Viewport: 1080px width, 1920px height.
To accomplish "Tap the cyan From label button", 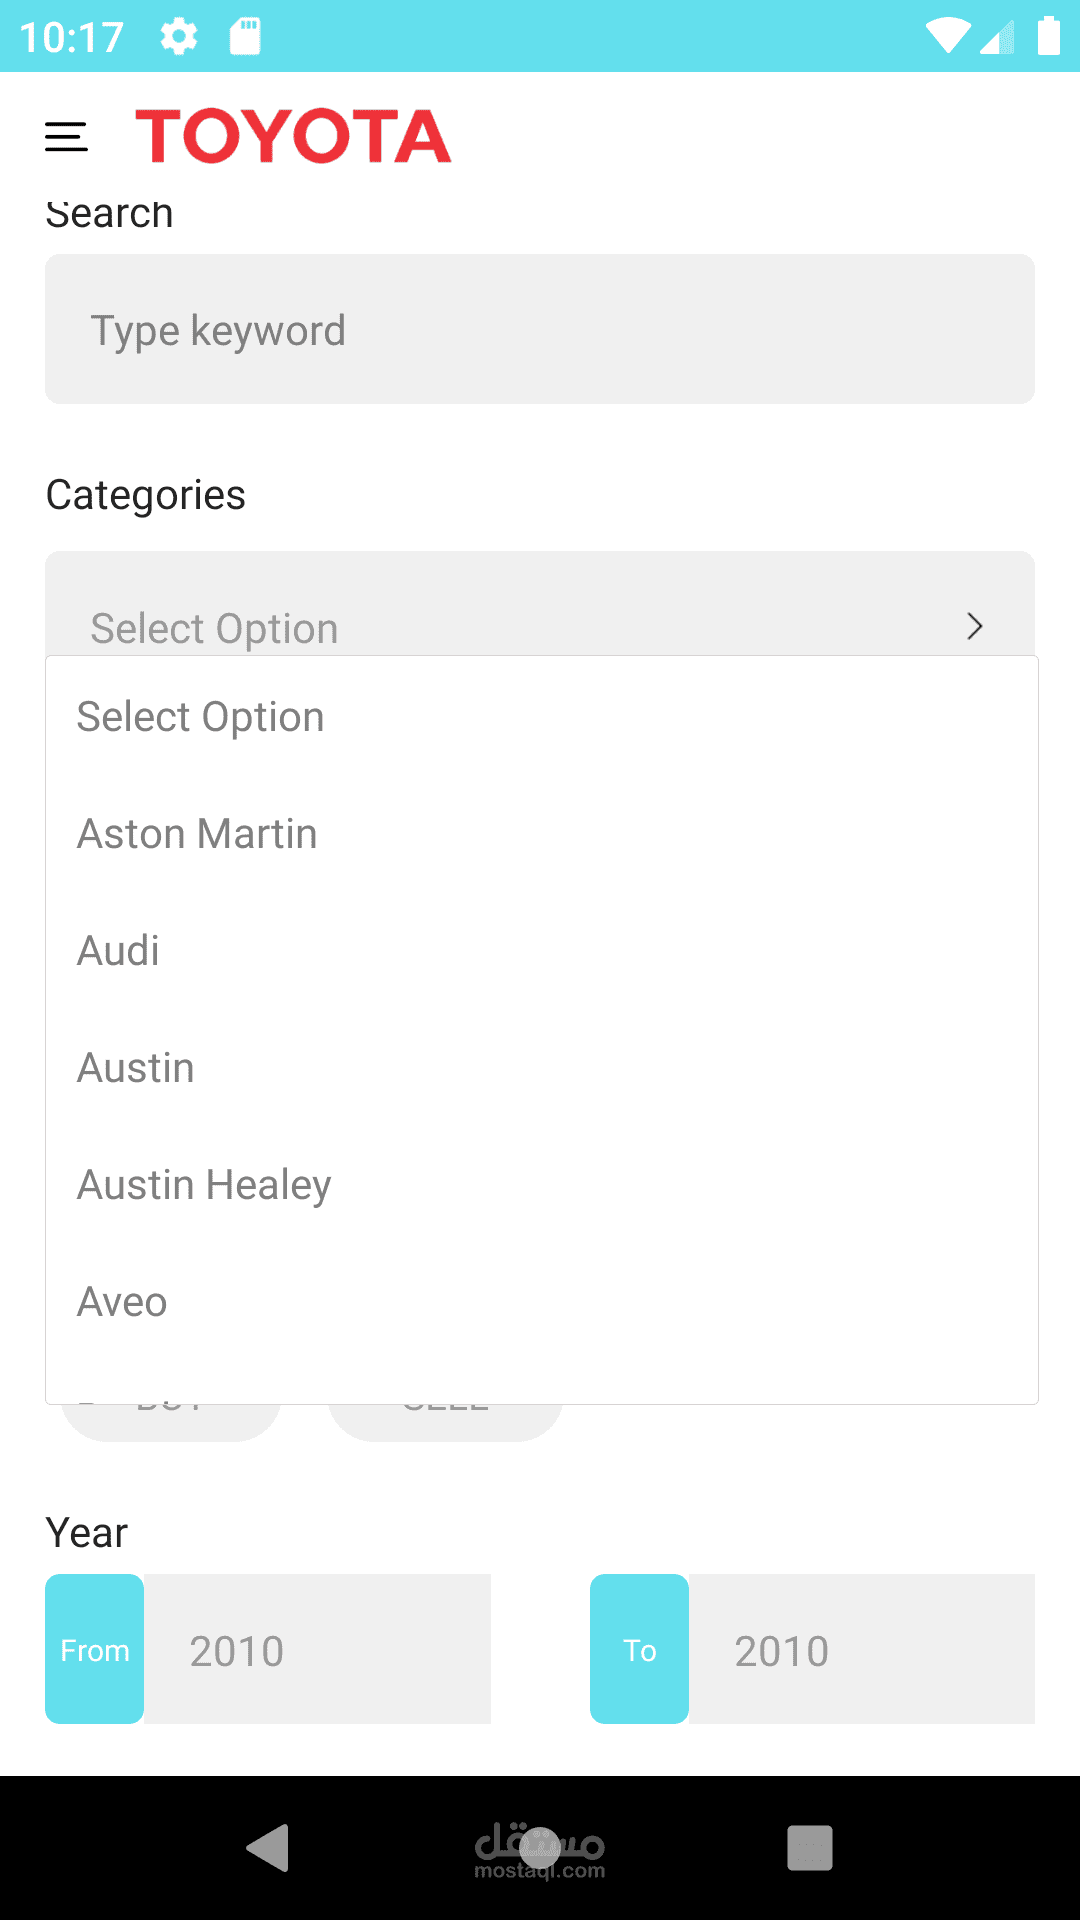I will pyautogui.click(x=95, y=1649).
